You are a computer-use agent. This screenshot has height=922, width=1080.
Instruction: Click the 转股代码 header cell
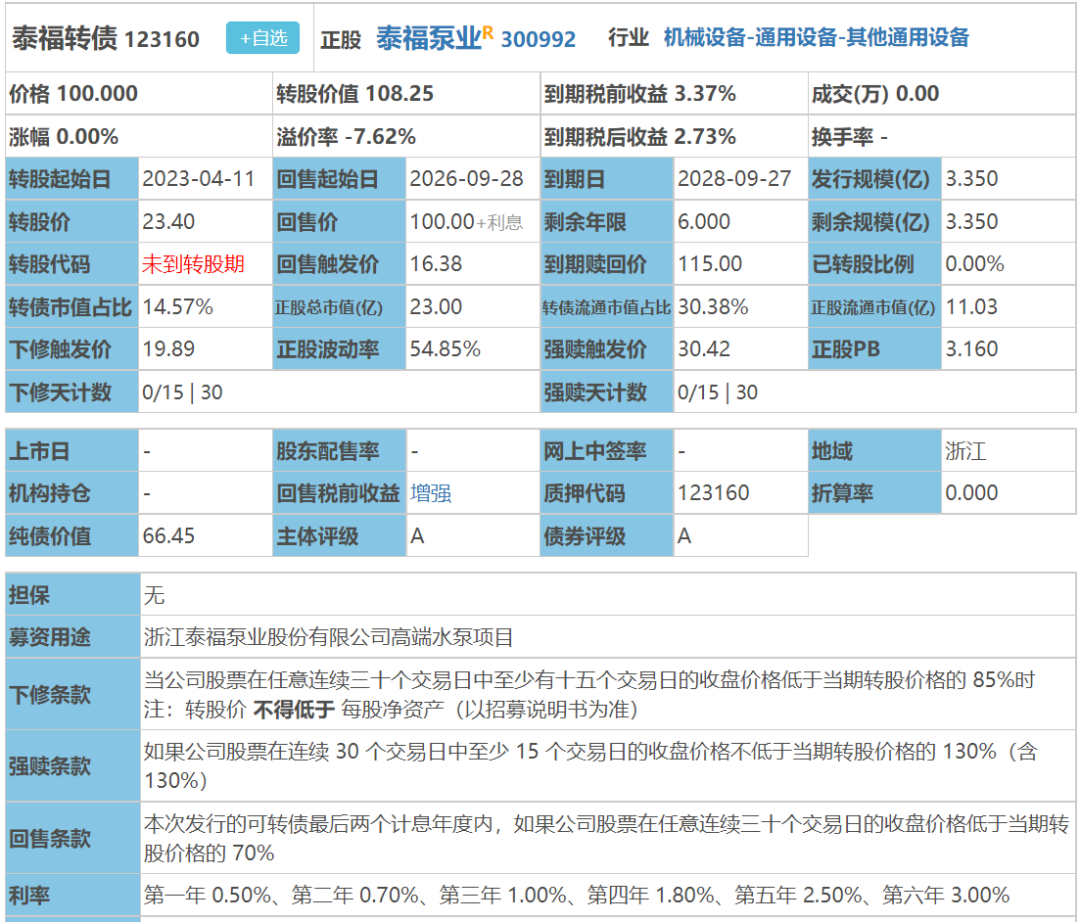click(x=72, y=264)
